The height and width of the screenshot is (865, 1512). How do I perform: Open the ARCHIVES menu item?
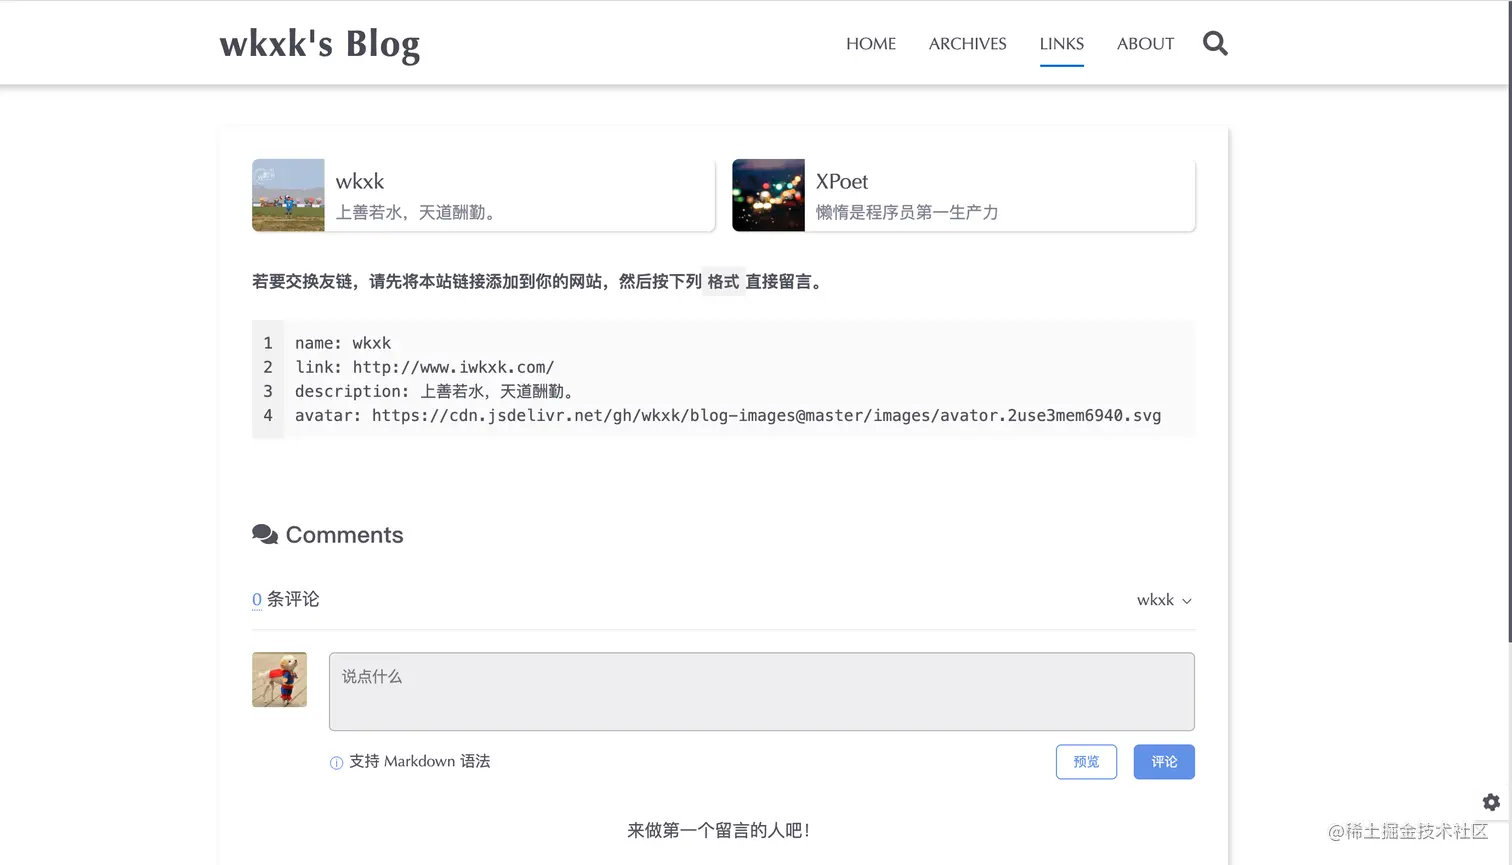pyautogui.click(x=967, y=44)
